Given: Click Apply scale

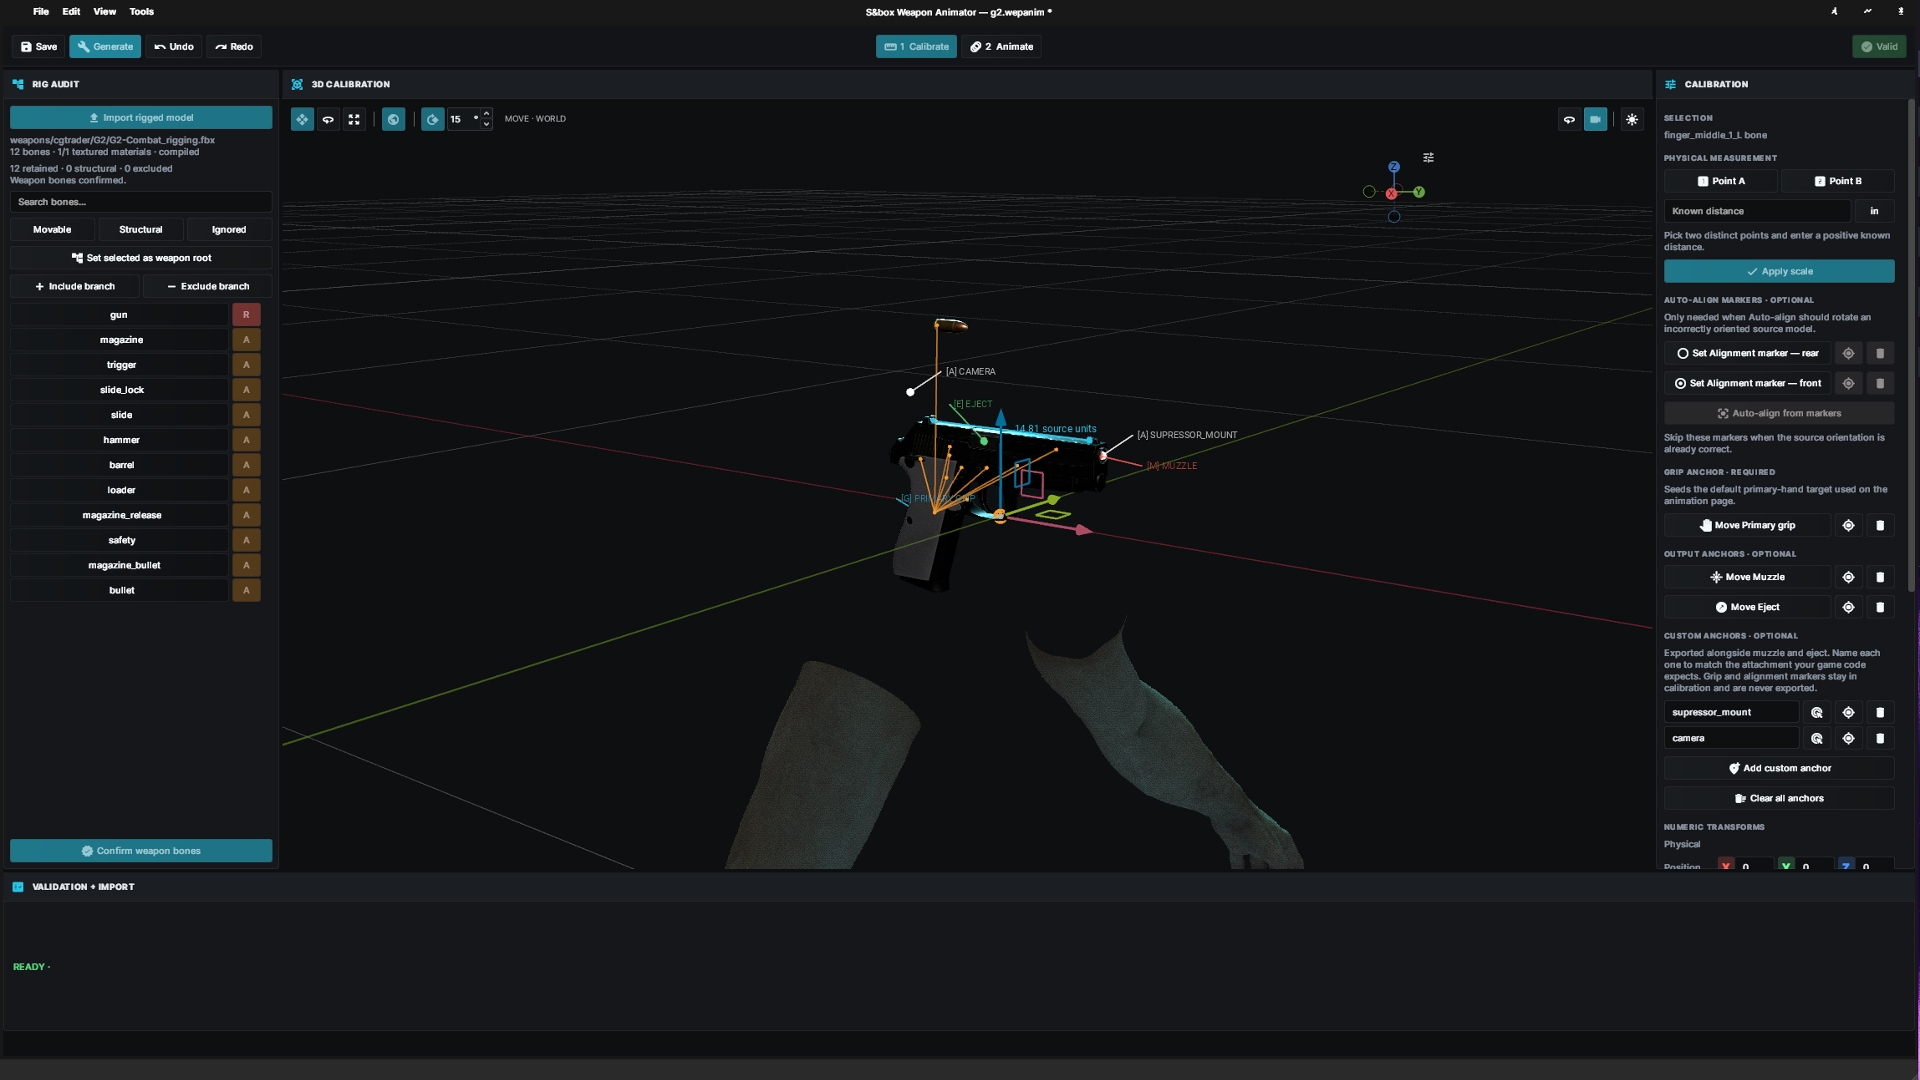Looking at the screenshot, I should coord(1779,272).
